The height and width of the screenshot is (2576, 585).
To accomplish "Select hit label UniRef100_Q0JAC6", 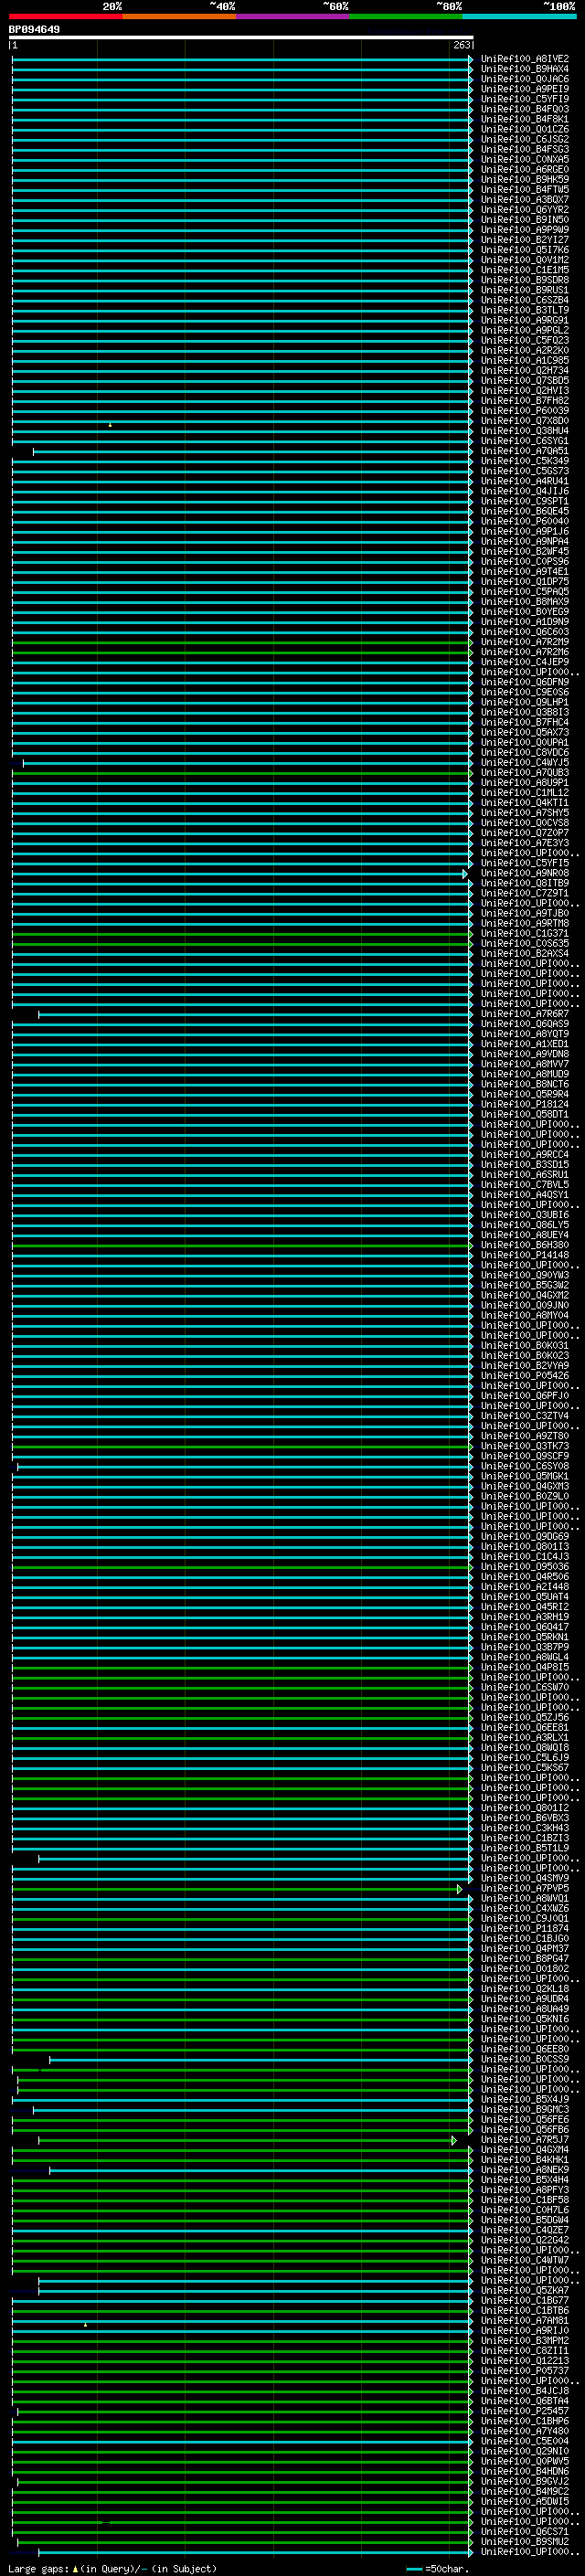I will point(524,79).
